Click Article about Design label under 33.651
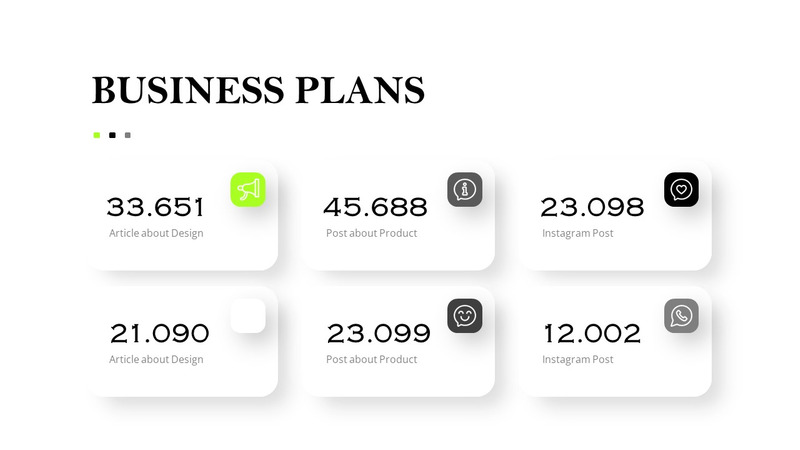 156,233
